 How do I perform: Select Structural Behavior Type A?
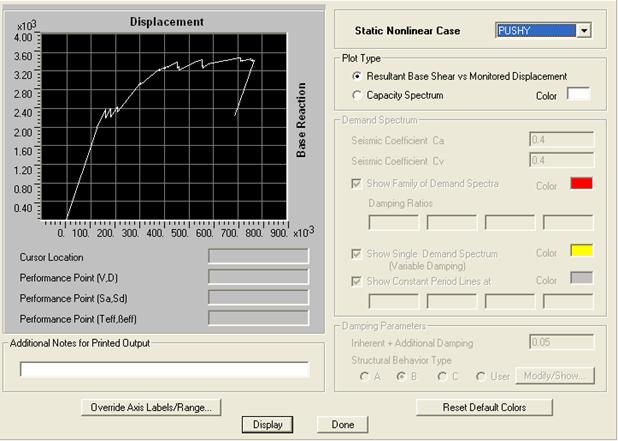coord(366,376)
